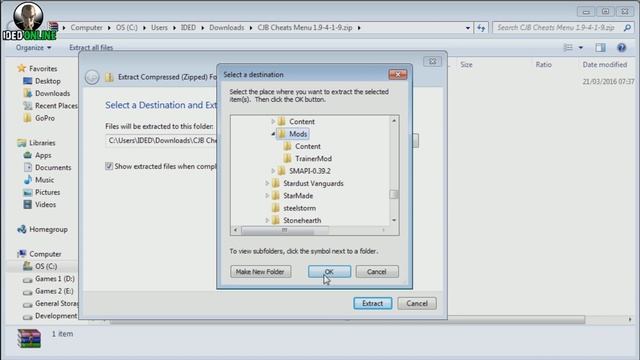Cancel the Extract wizard
This screenshot has height=360, width=640.
417,303
